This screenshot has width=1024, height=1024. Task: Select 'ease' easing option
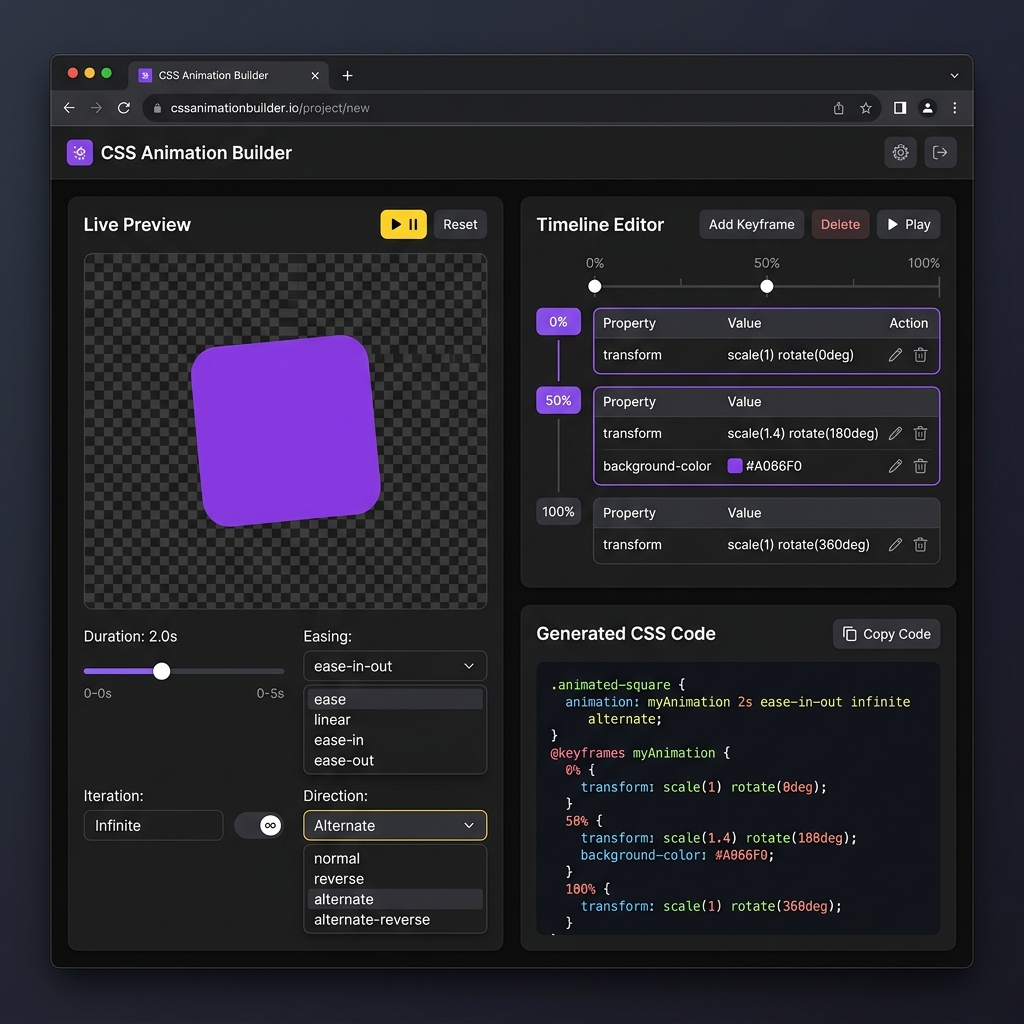tap(394, 699)
